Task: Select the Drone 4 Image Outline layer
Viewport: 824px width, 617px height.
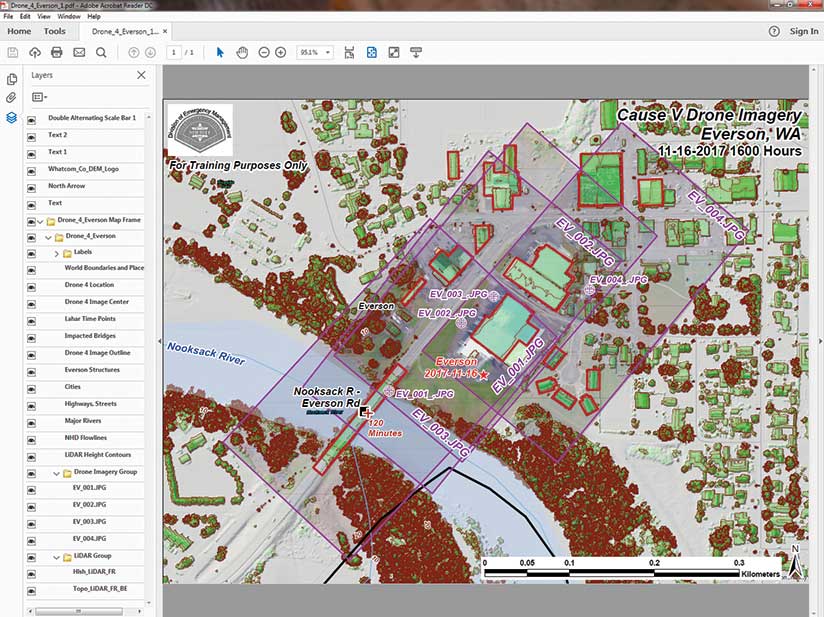Action: (97, 353)
